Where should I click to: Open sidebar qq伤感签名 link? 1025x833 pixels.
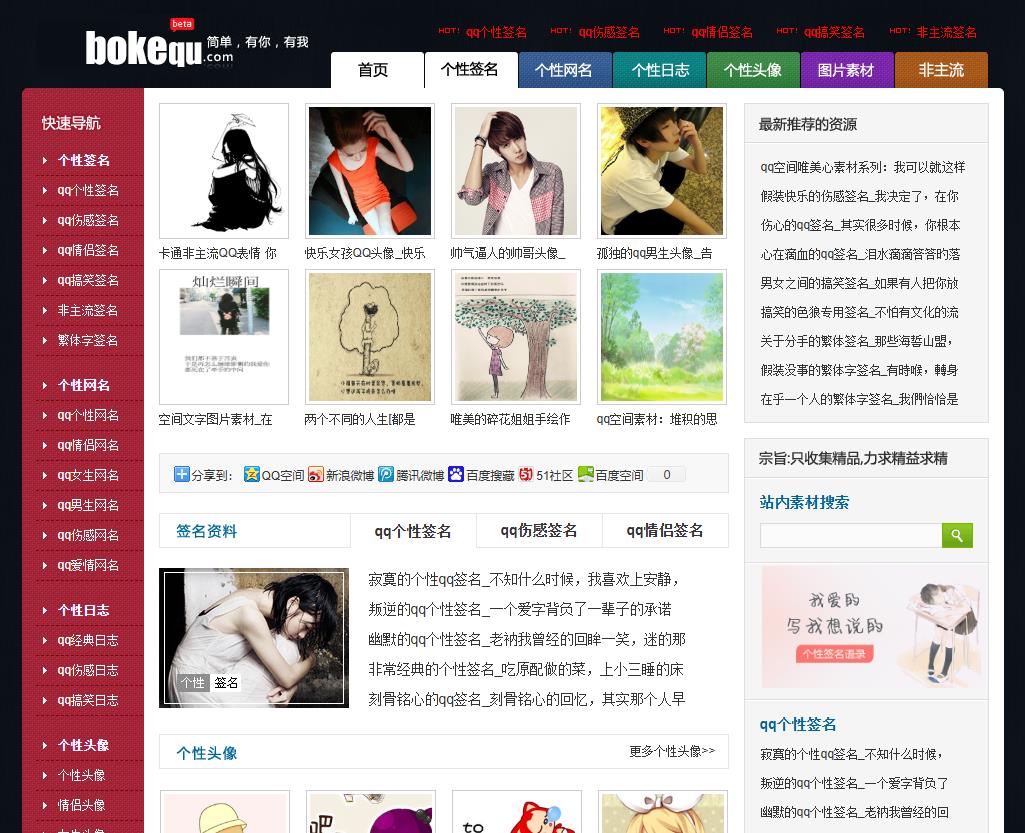coord(88,220)
